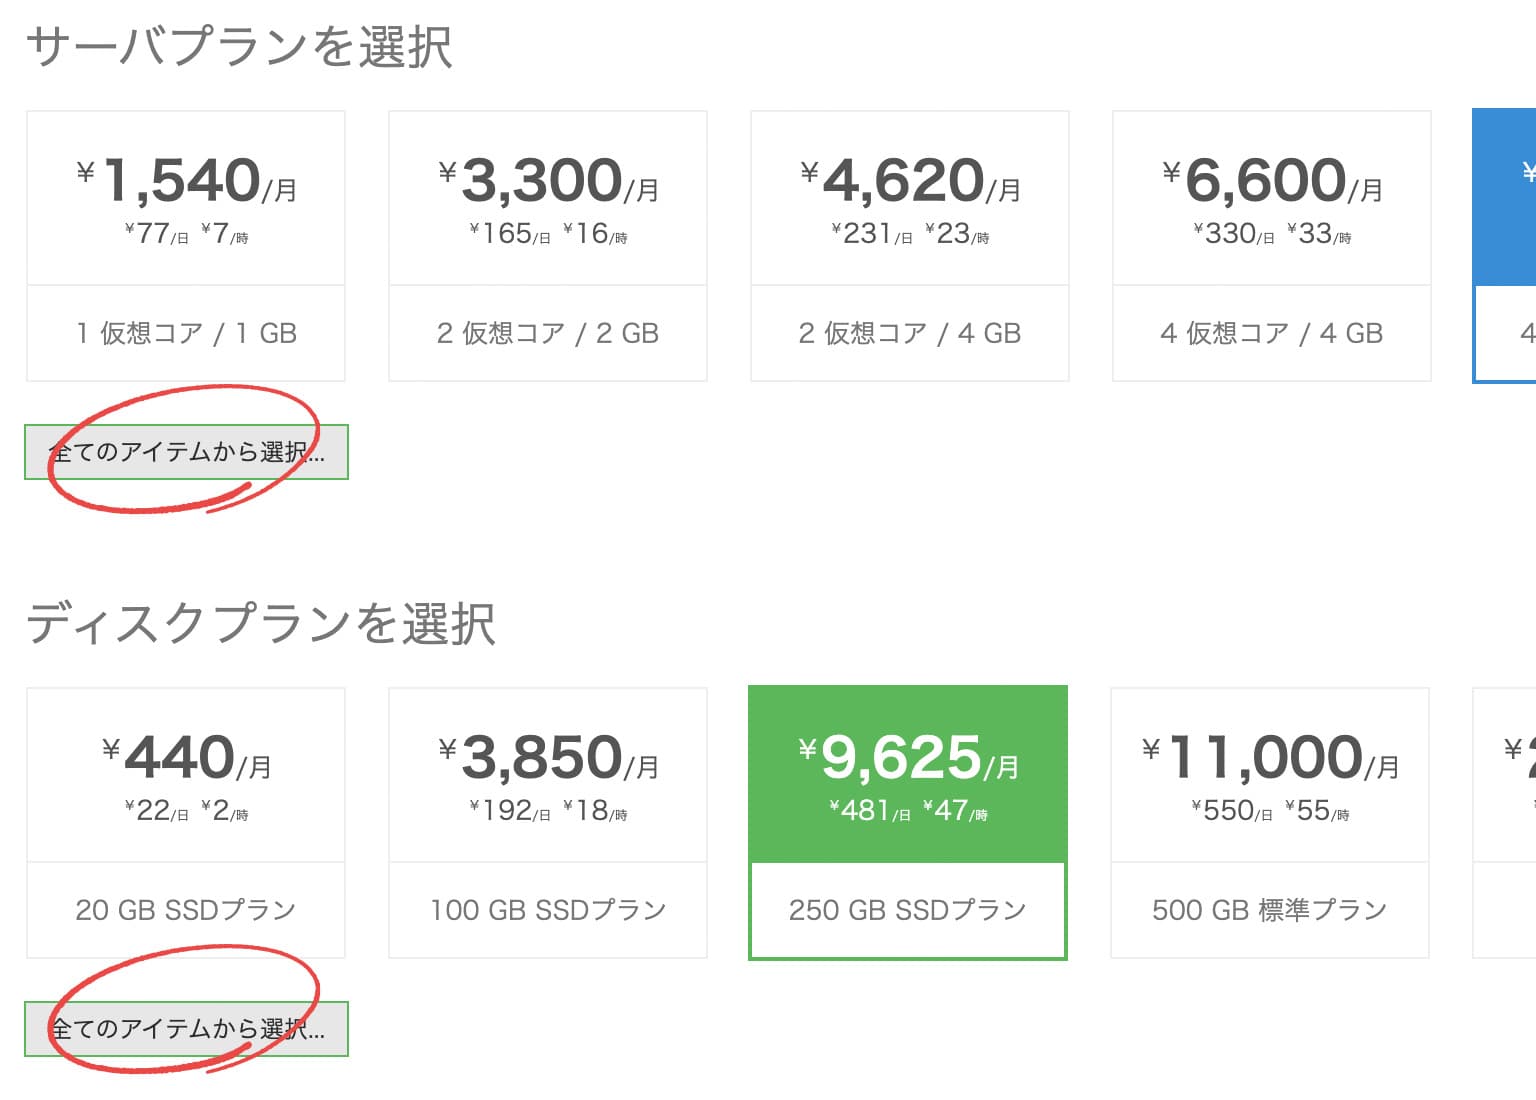Click the ¥3,850/月 price text
The height and width of the screenshot is (1100, 1536).
(x=548, y=758)
